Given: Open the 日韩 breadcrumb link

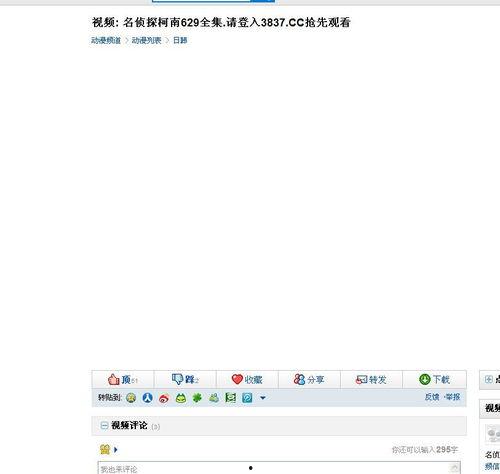Looking at the screenshot, I should click(x=180, y=40).
